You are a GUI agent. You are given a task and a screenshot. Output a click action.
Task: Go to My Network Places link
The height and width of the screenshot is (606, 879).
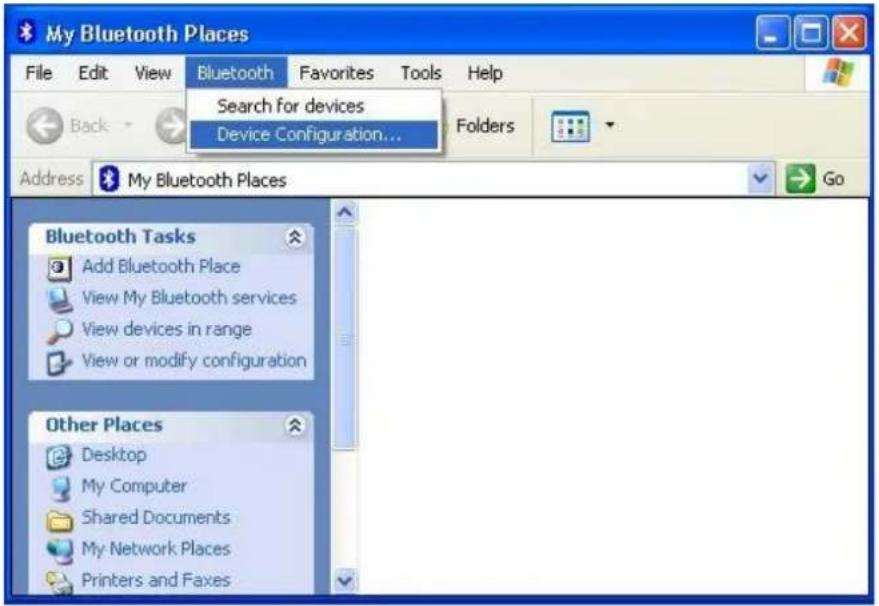point(156,549)
